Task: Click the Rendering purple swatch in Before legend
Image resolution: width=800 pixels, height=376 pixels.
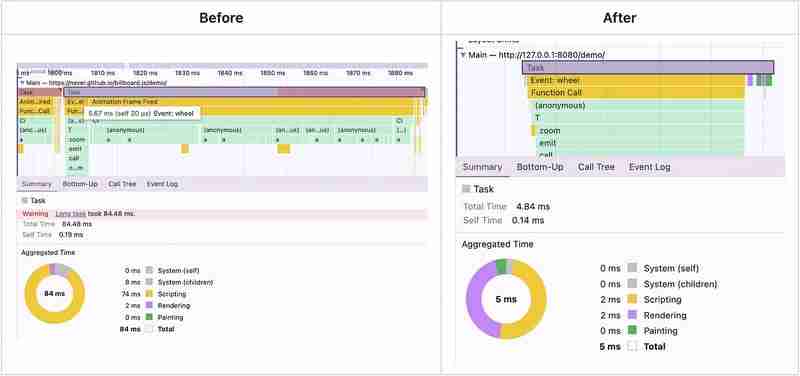Action: tap(149, 306)
